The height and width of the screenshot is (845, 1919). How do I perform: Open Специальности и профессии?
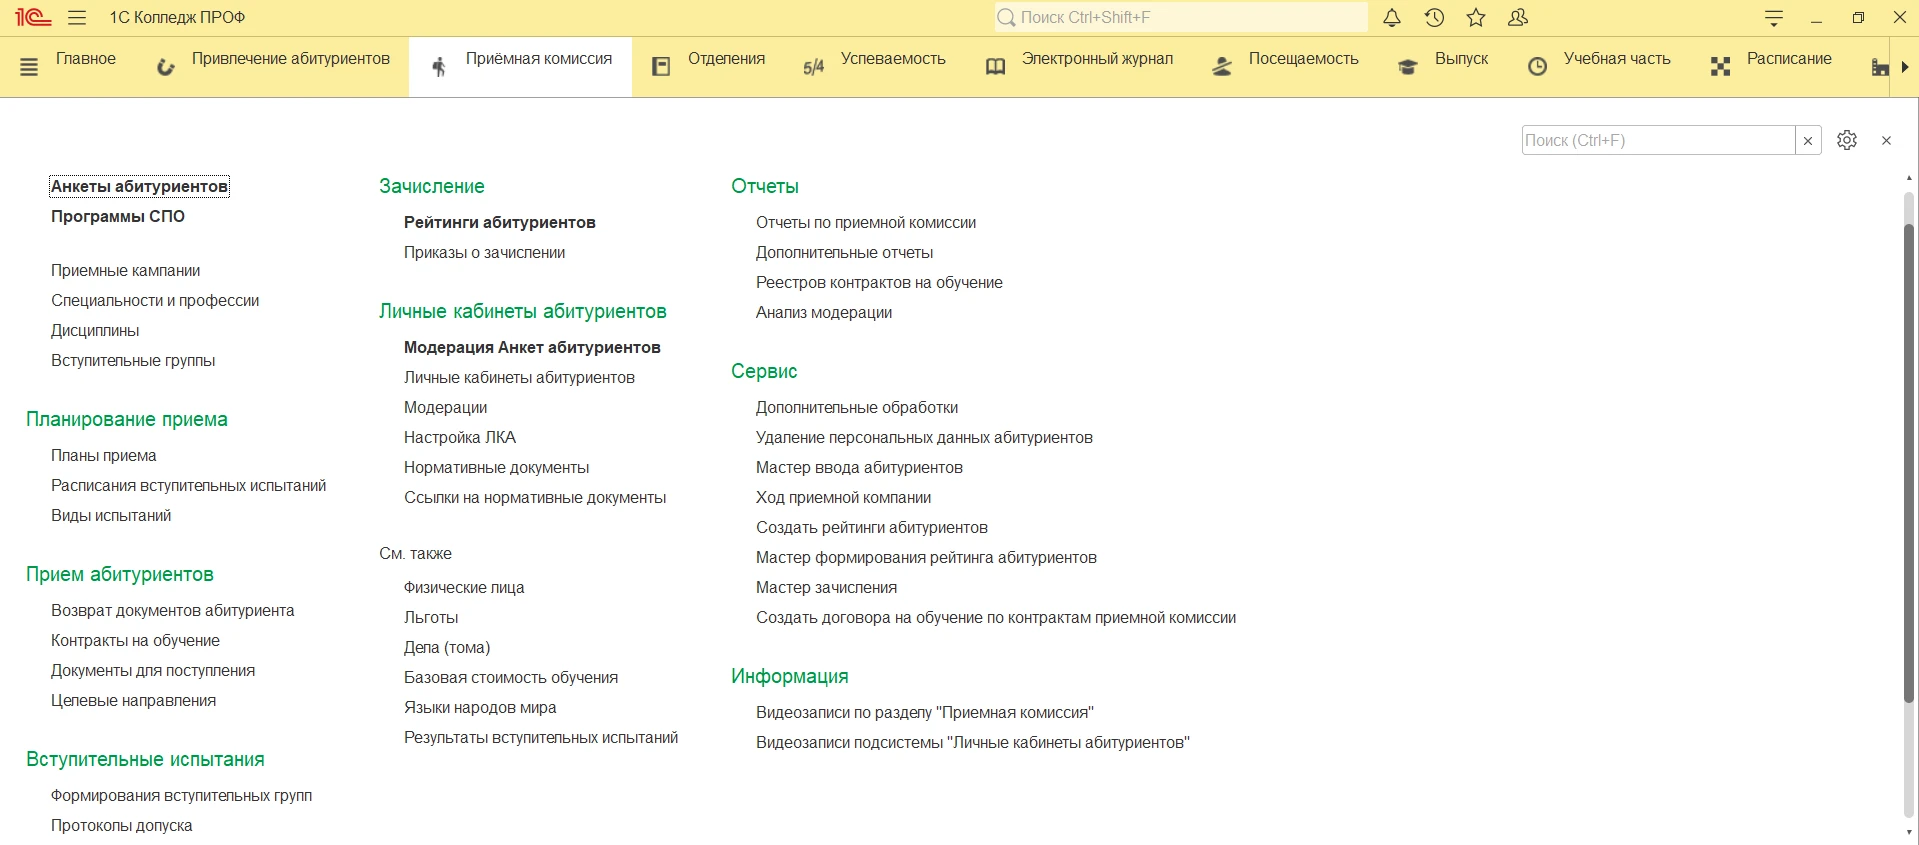155,300
